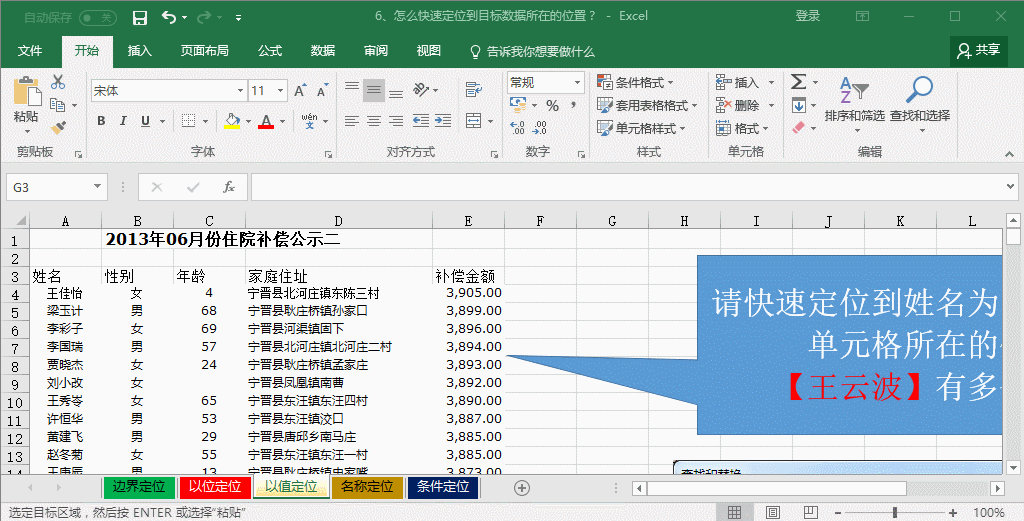Click 登录 sign in link
Viewport: 1024px width, 521px height.
[808, 16]
